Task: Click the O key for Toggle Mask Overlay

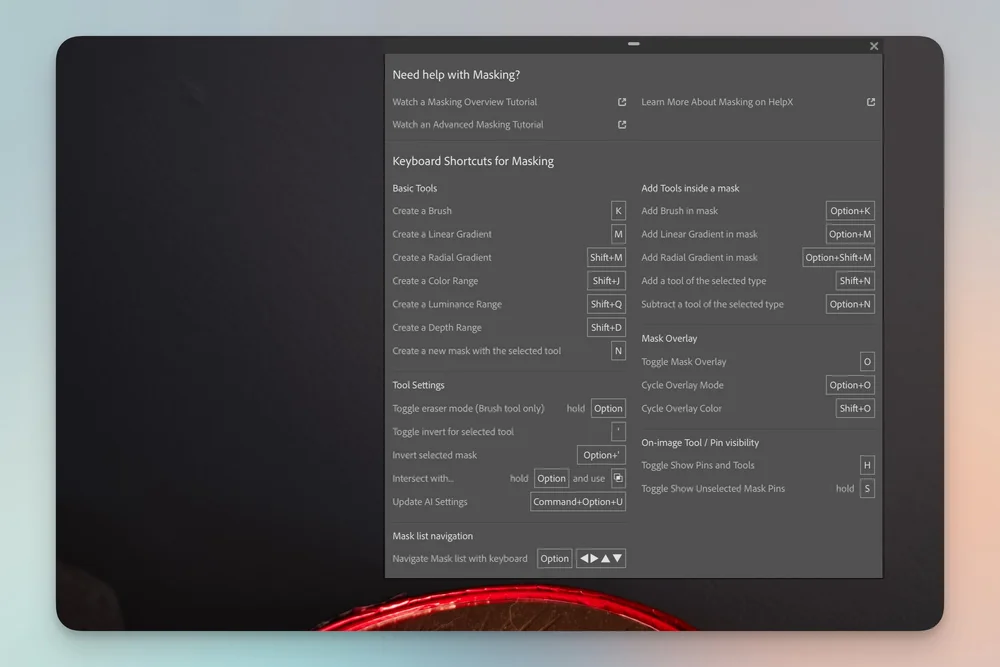Action: pos(867,362)
